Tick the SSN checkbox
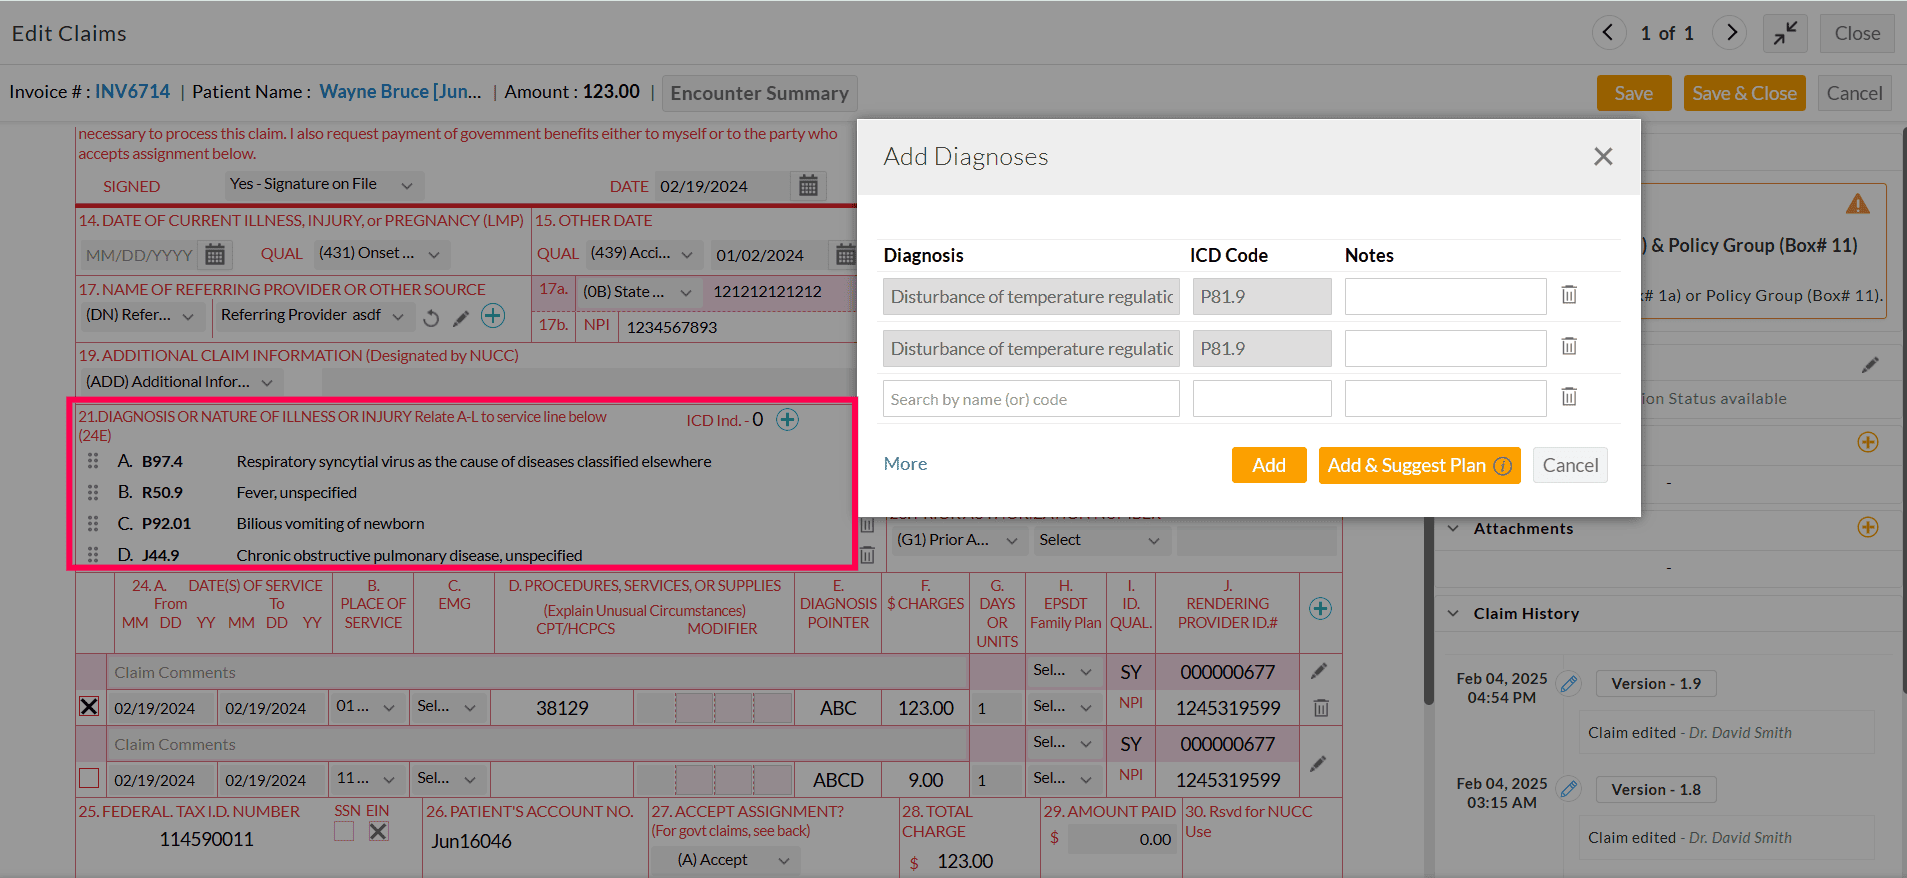 click(x=344, y=832)
